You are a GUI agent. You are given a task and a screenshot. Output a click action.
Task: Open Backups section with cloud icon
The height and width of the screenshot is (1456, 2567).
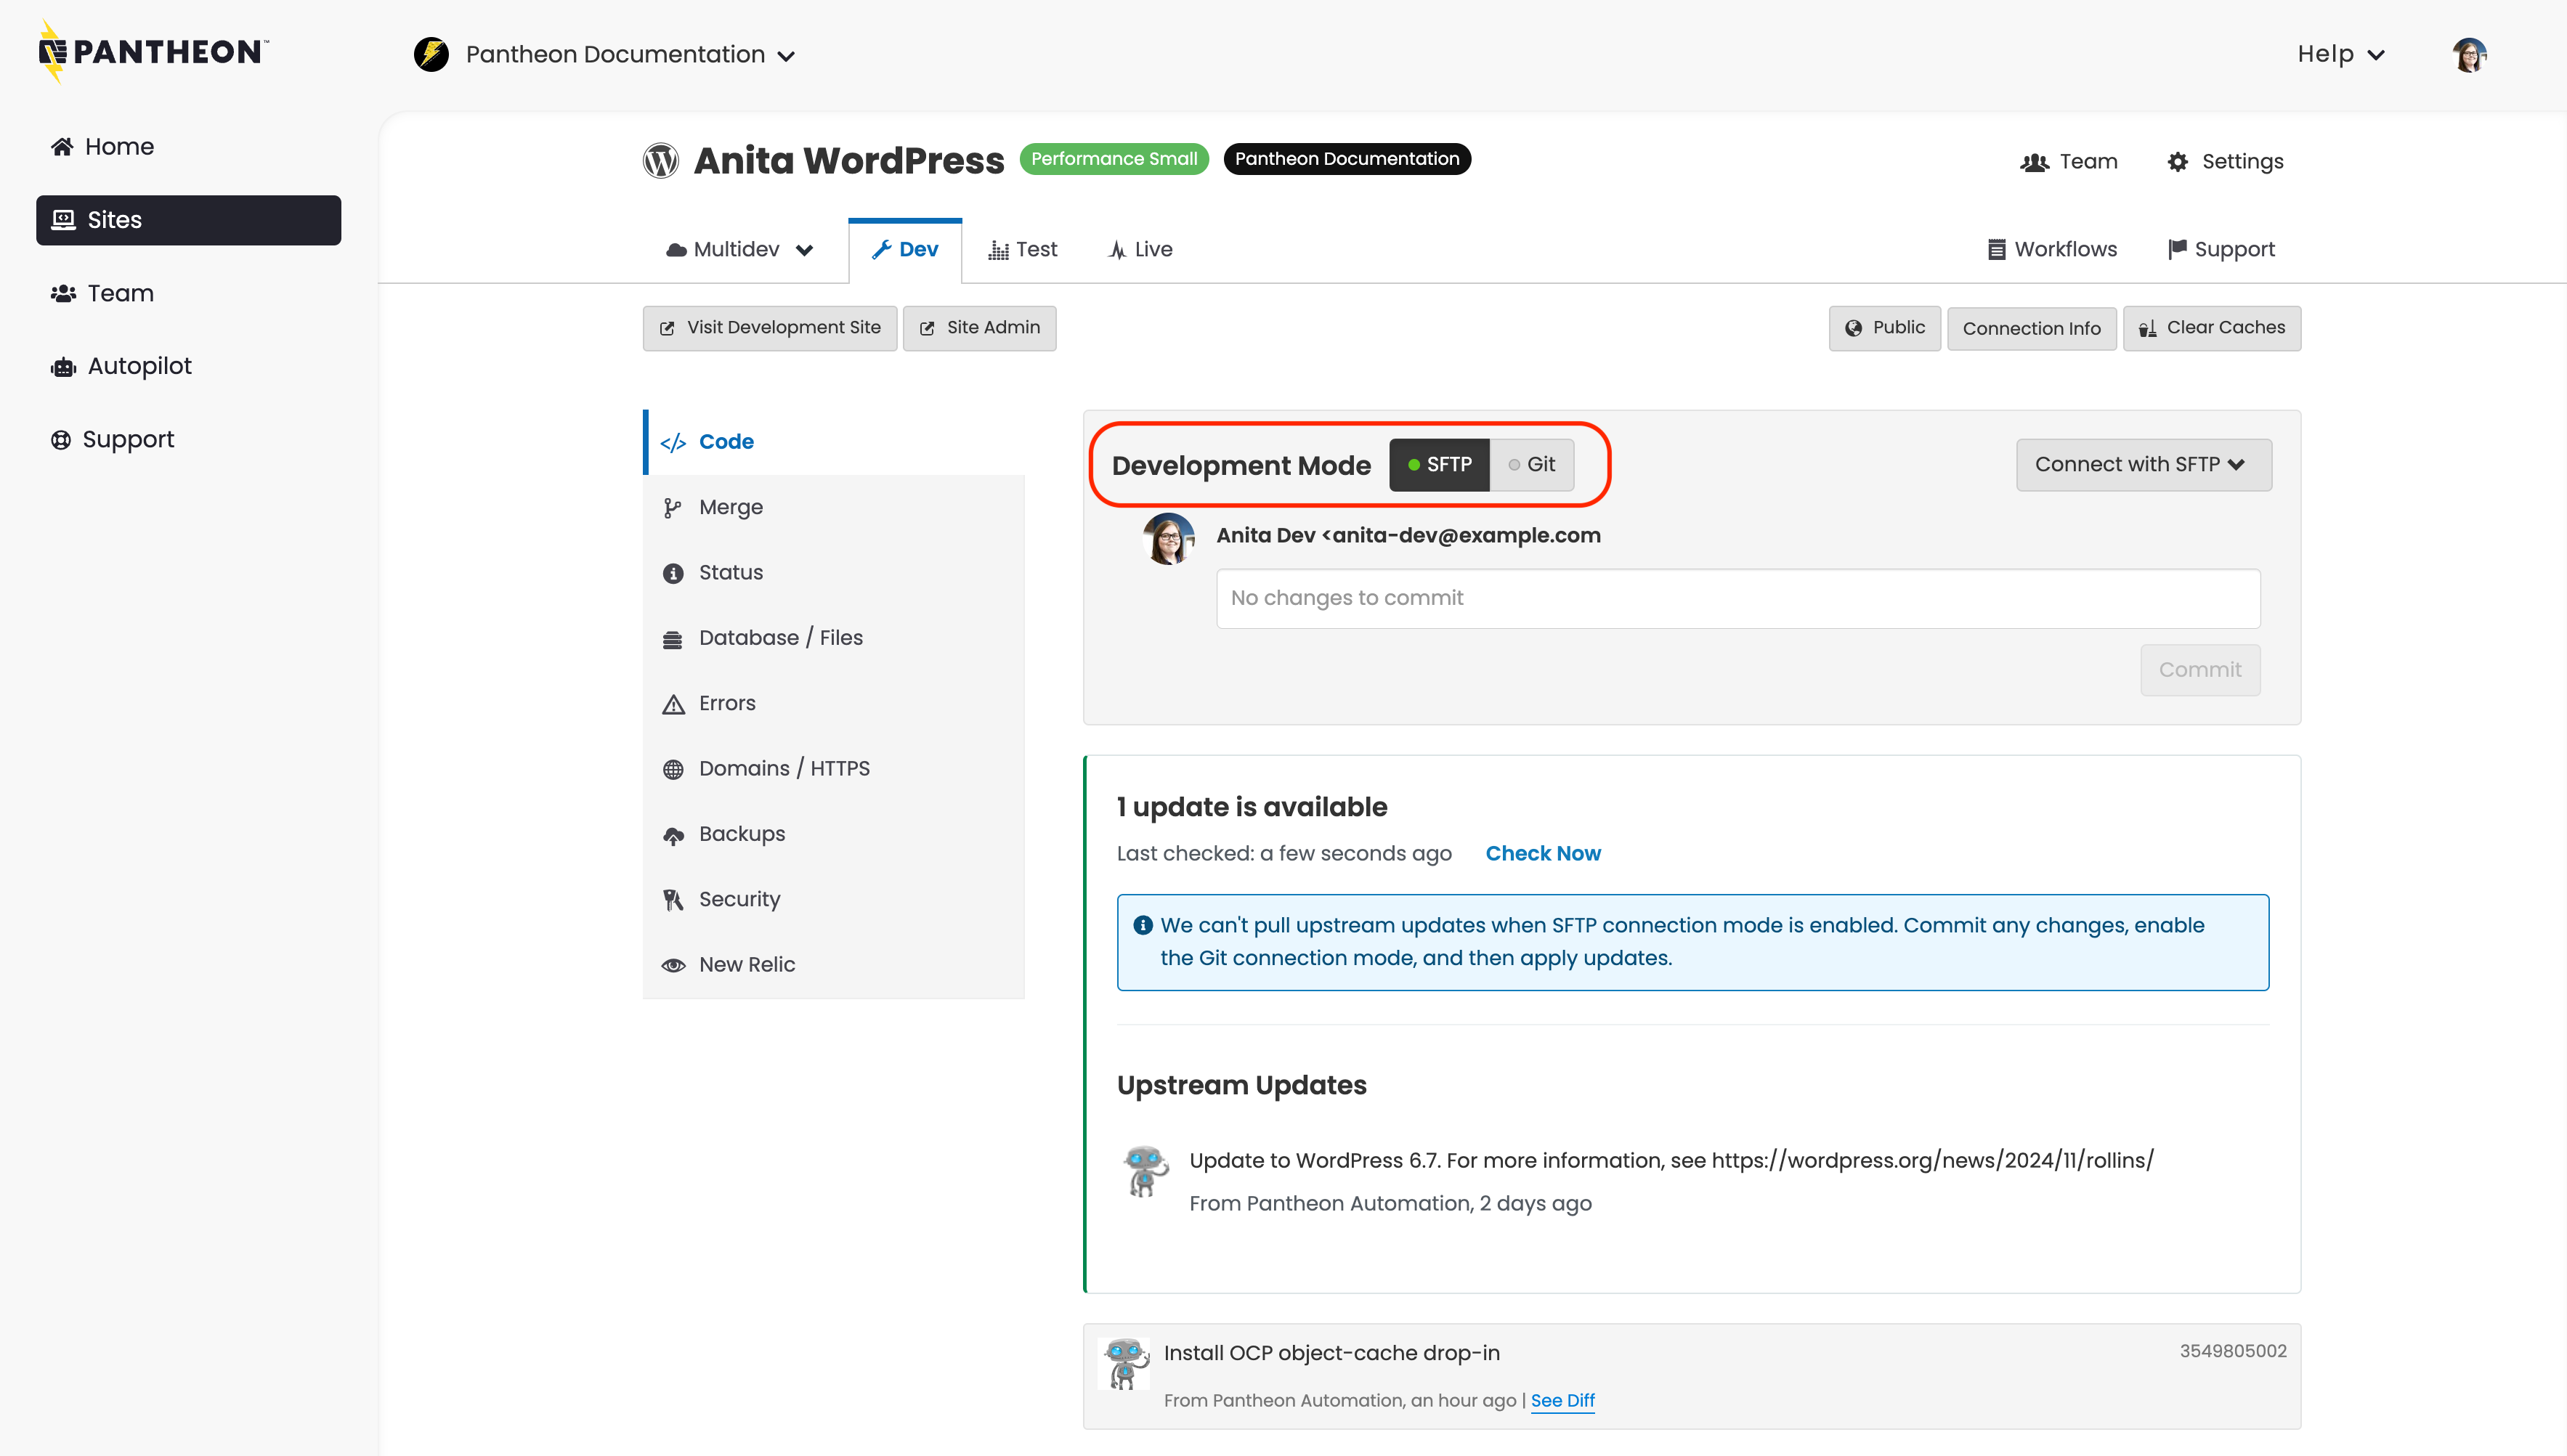pyautogui.click(x=674, y=835)
